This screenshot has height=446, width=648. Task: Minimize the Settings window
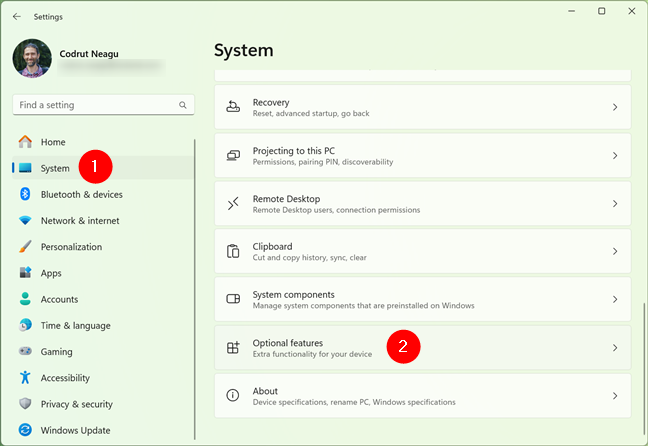coord(572,11)
